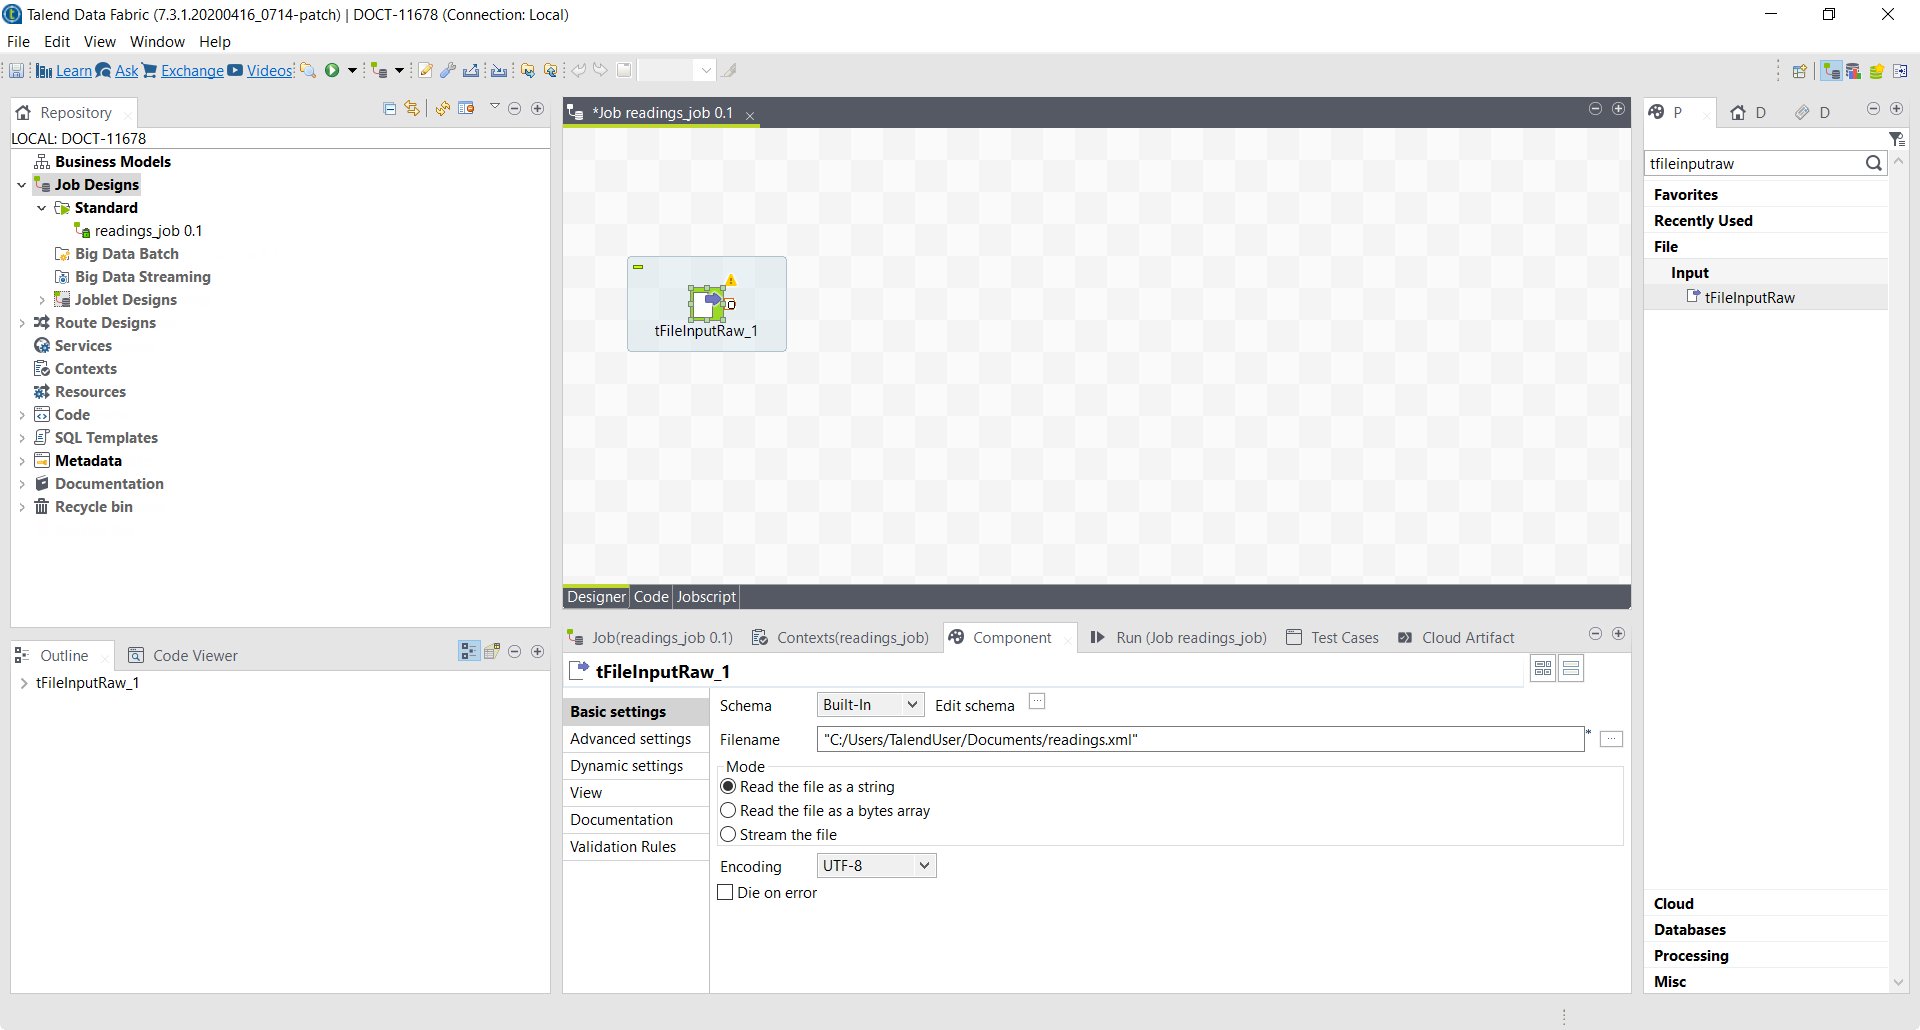Select Read the file as a string
This screenshot has height=1030, width=1920.
click(x=728, y=787)
